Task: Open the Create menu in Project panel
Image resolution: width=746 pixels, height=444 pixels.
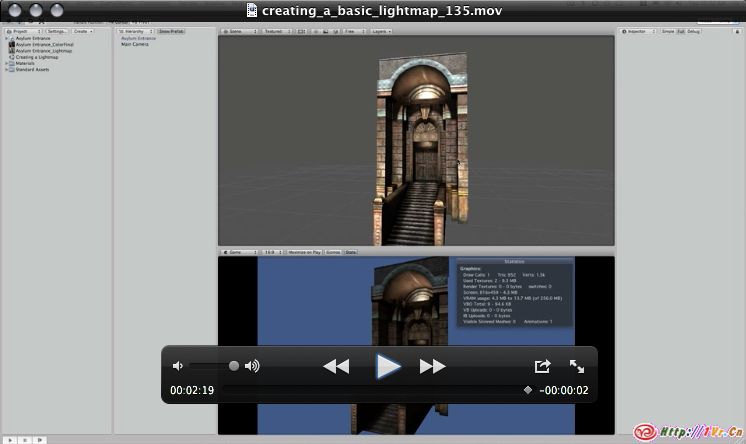Action: (81, 31)
